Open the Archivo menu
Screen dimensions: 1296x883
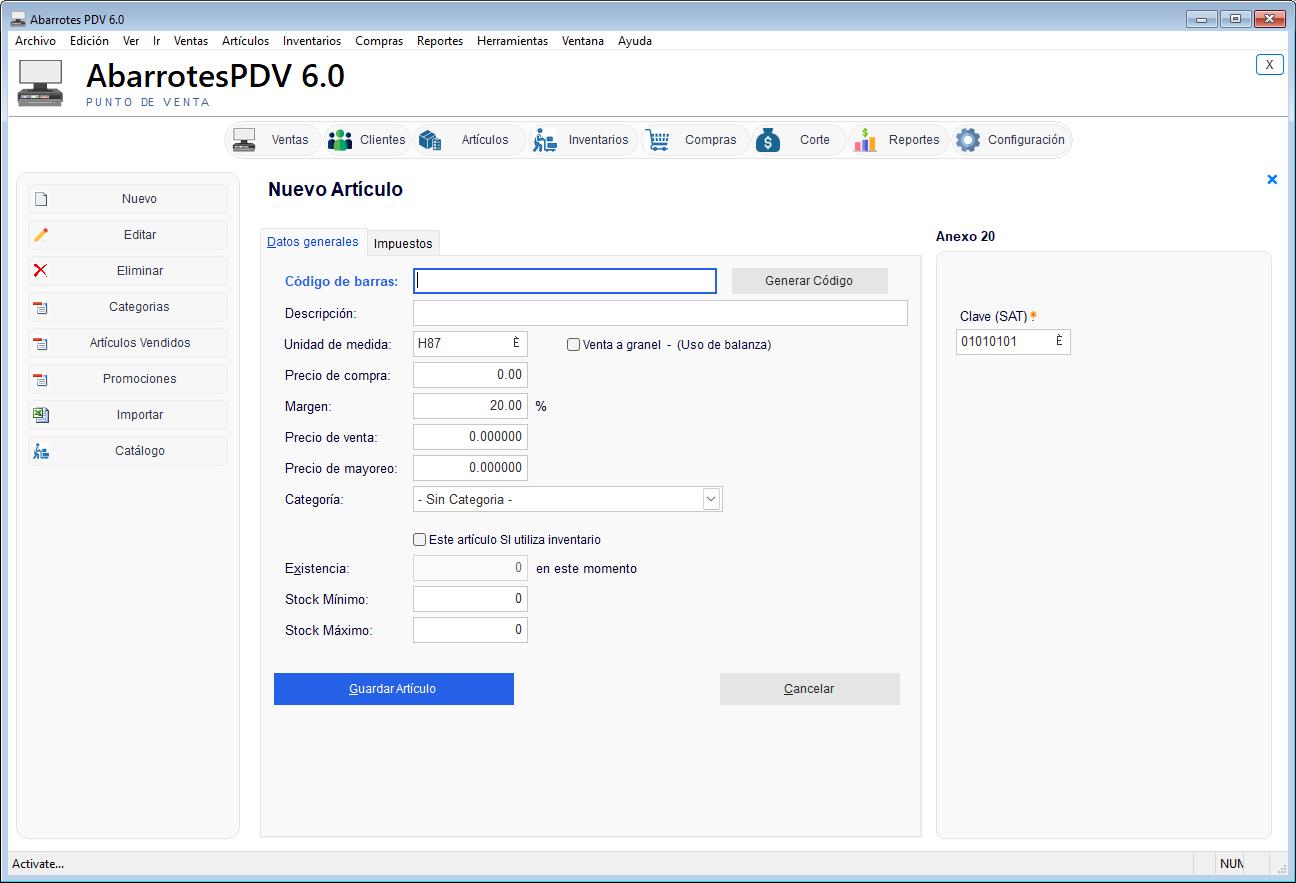coord(36,41)
